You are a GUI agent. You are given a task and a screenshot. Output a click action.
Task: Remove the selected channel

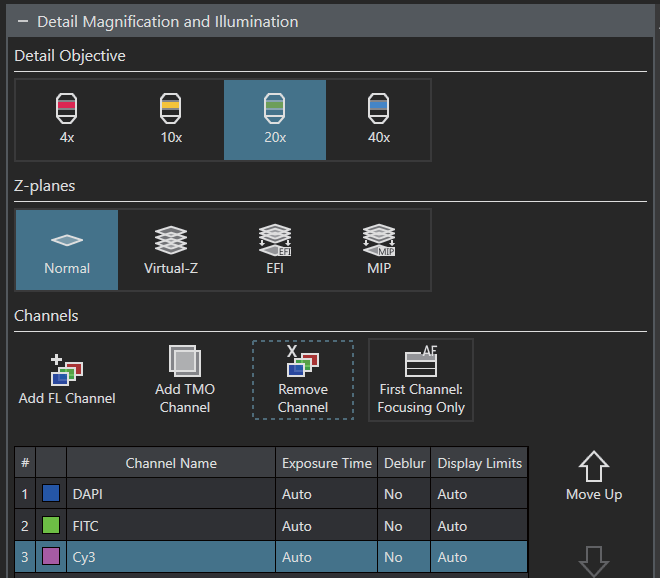303,379
